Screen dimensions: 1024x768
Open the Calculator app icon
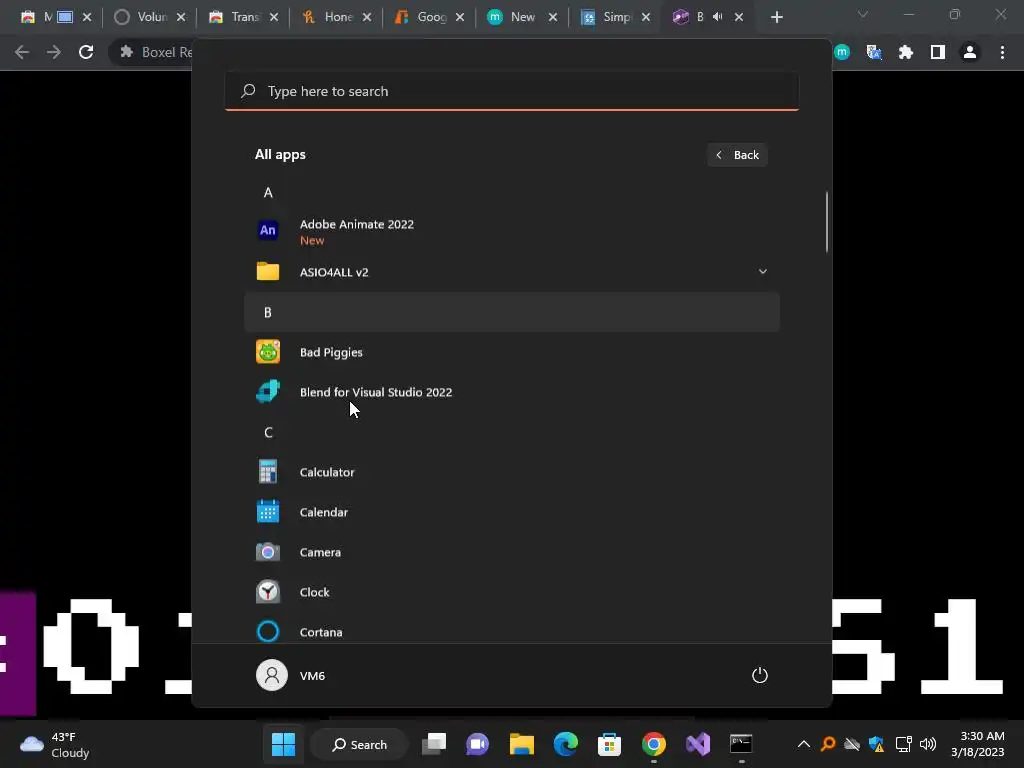coord(268,472)
